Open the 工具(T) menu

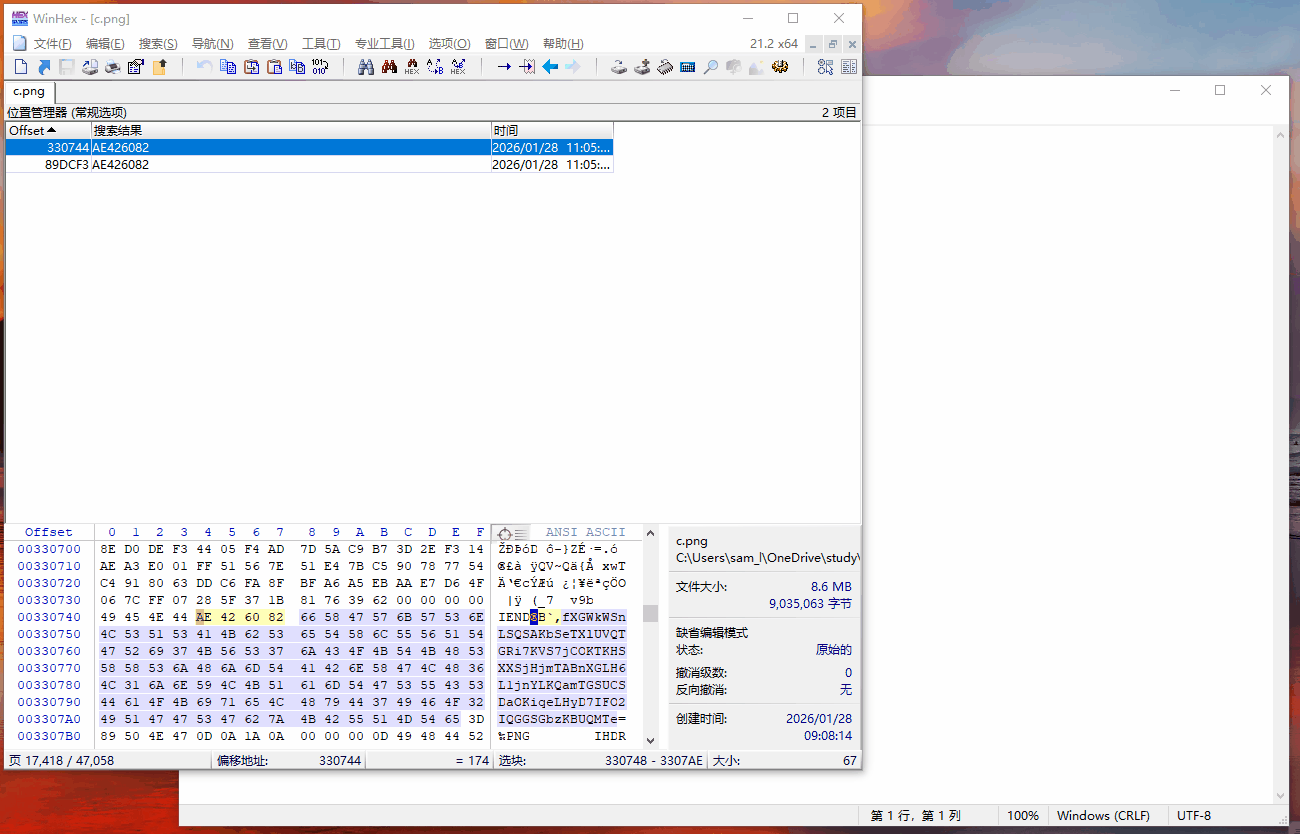(321, 44)
